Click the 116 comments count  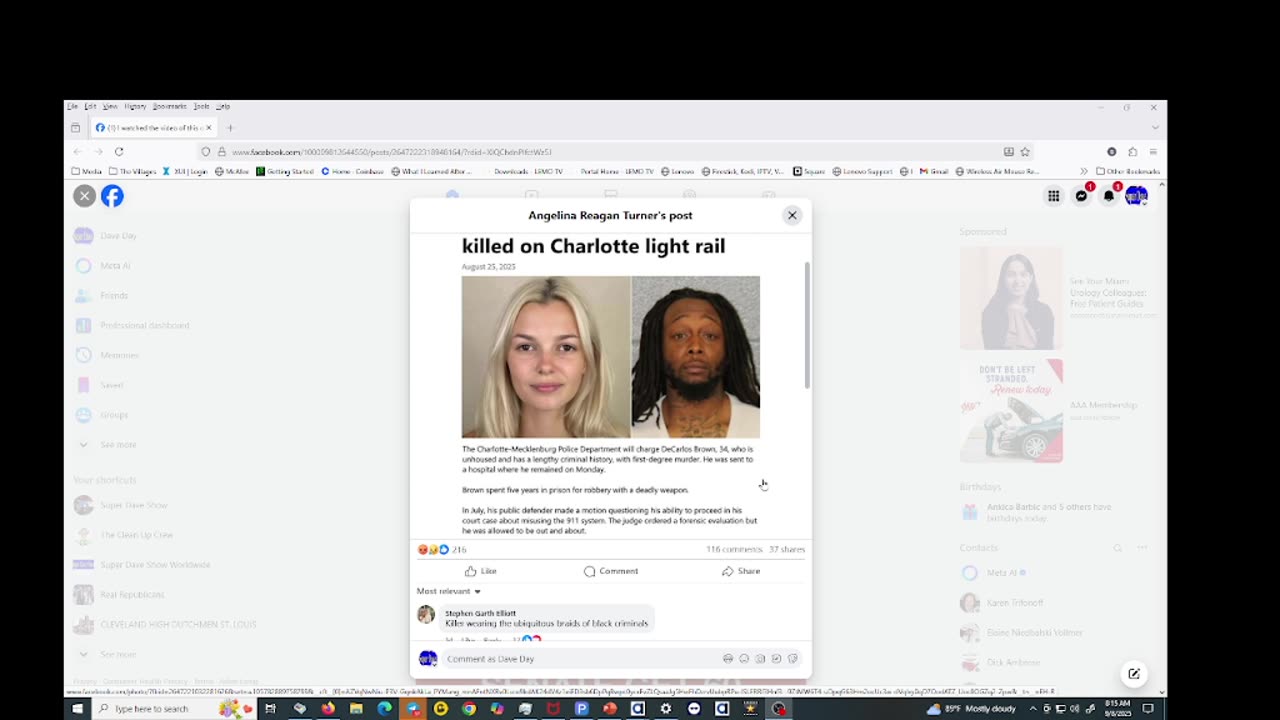point(734,549)
